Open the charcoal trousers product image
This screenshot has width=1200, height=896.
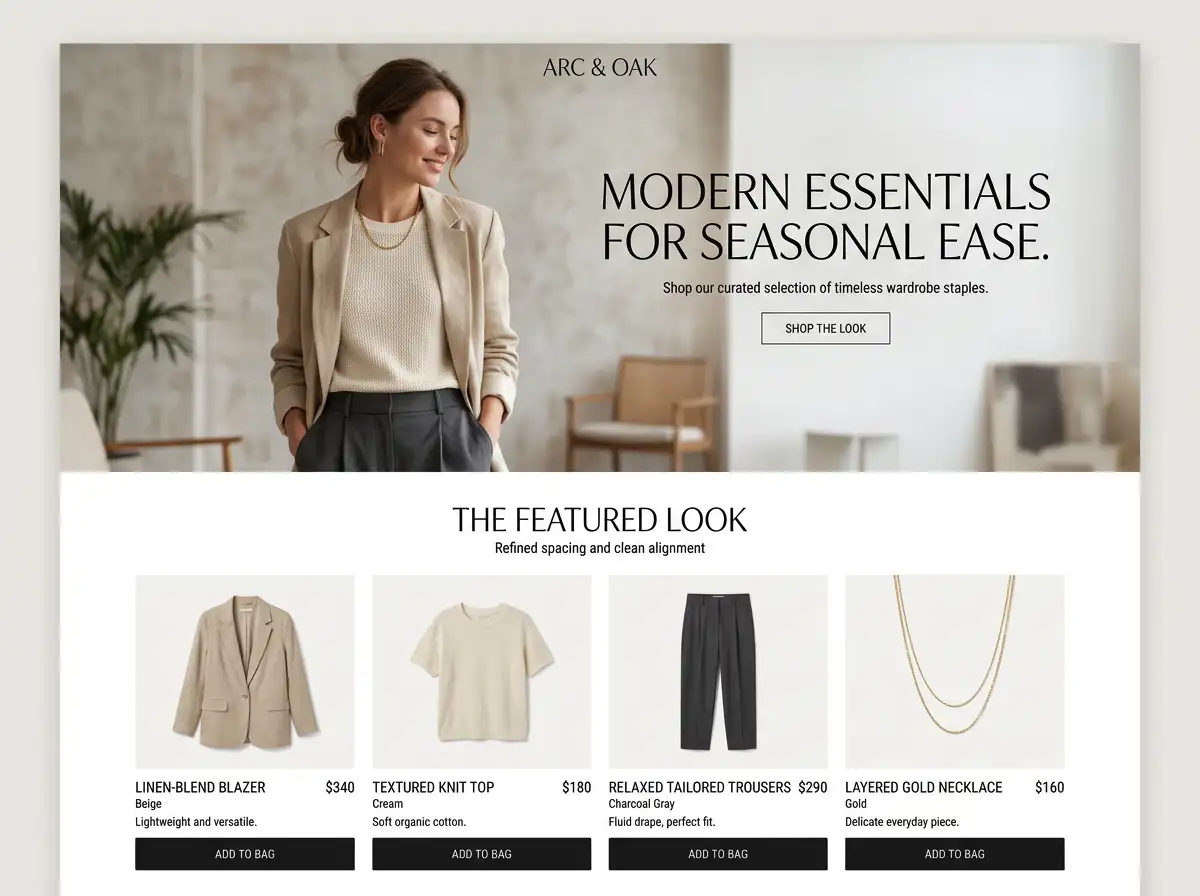tap(718, 671)
